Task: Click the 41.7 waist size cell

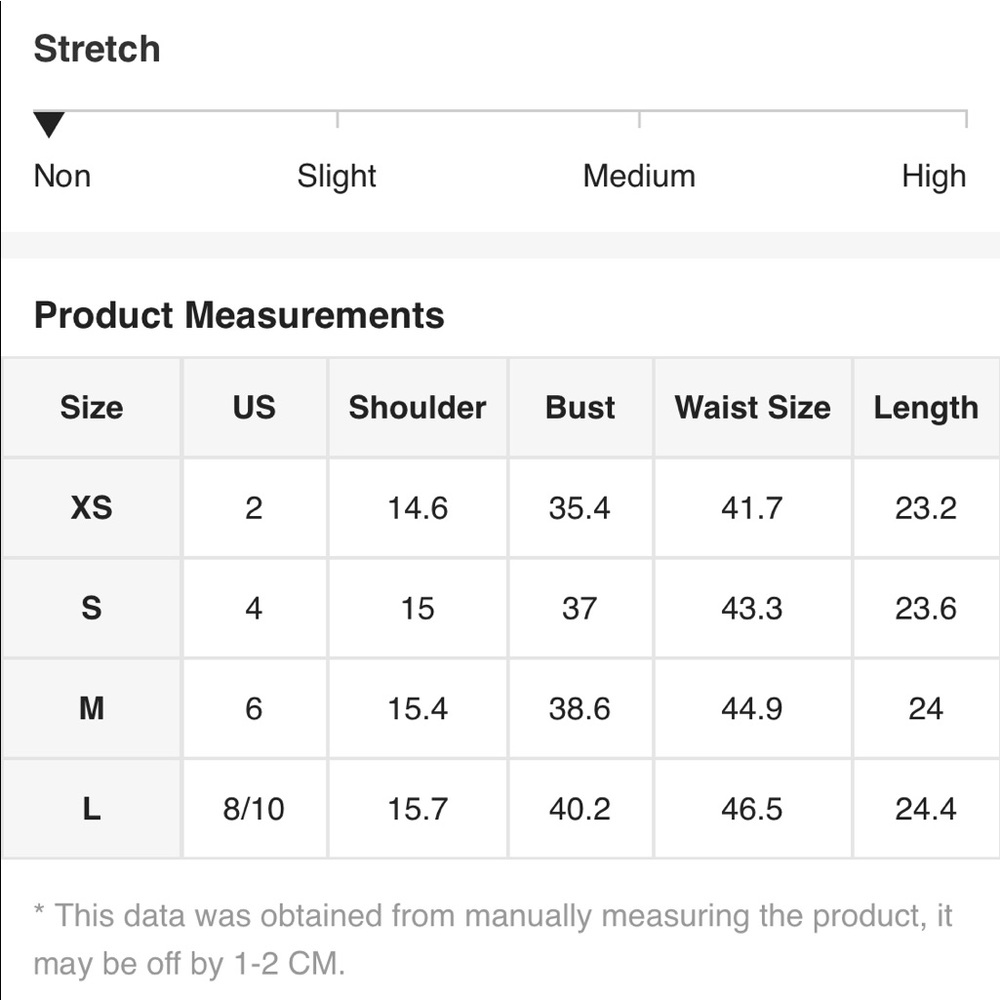Action: pyautogui.click(x=753, y=508)
